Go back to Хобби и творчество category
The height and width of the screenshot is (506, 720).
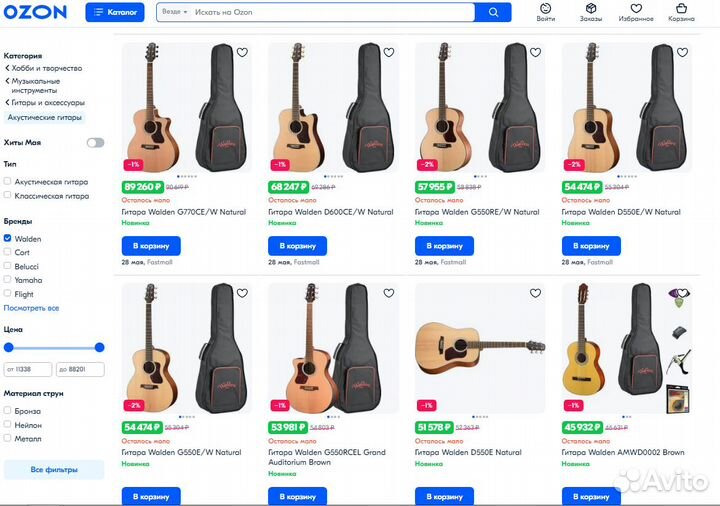coord(45,68)
